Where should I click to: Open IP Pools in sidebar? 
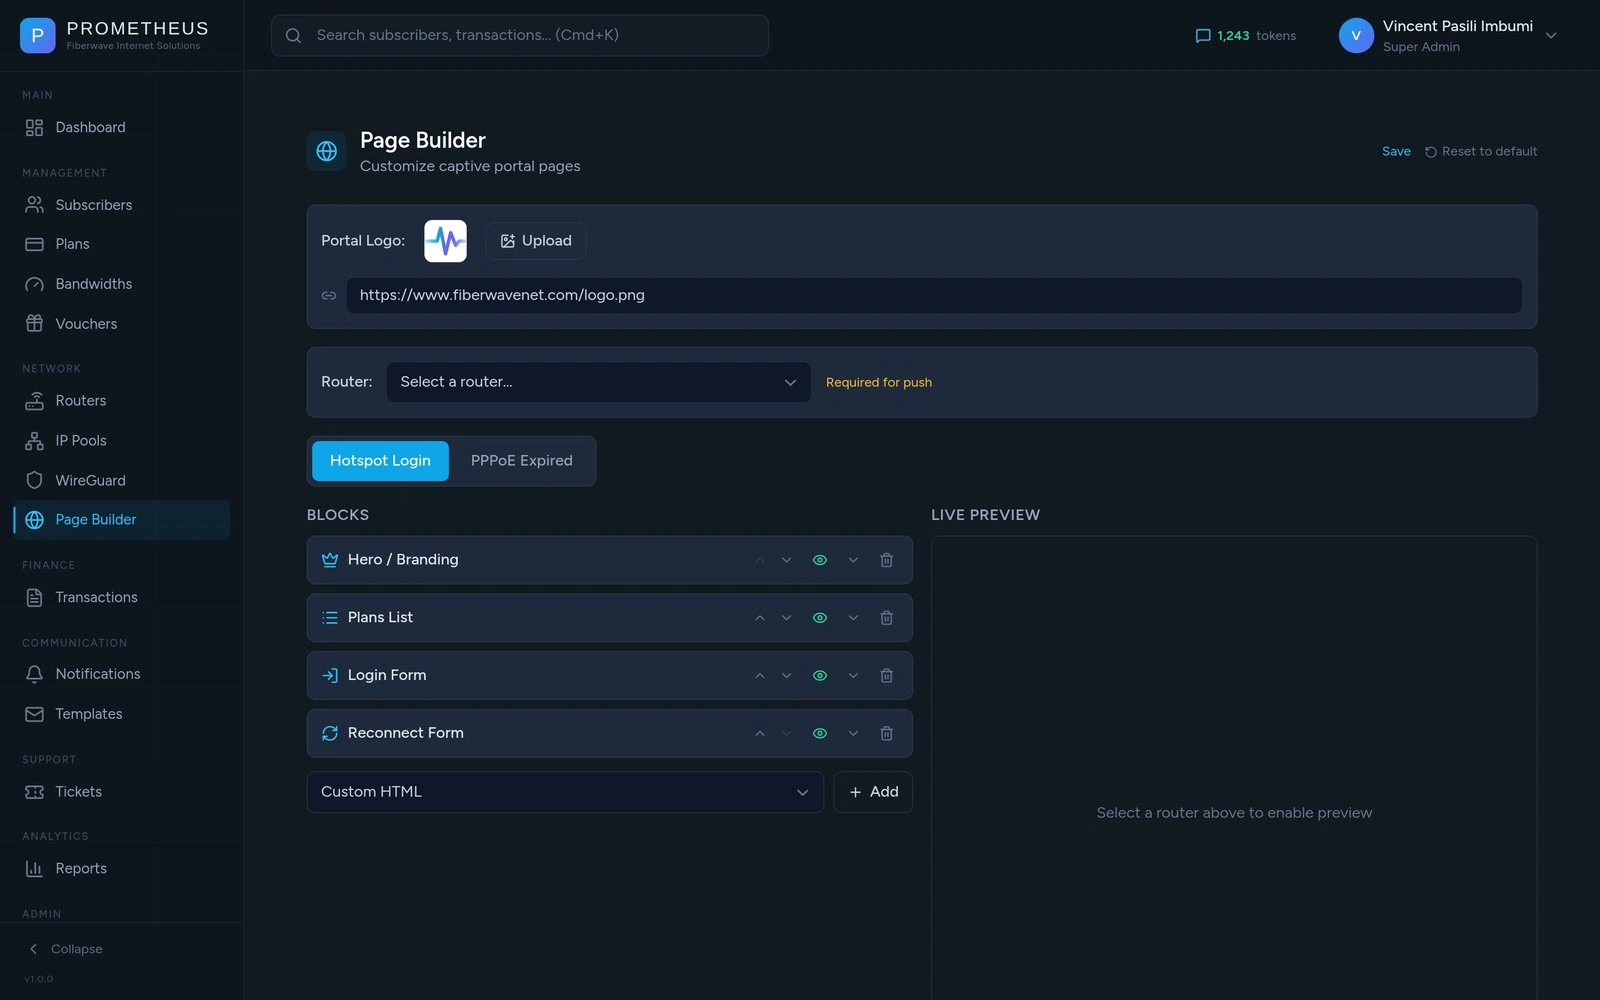(121, 441)
